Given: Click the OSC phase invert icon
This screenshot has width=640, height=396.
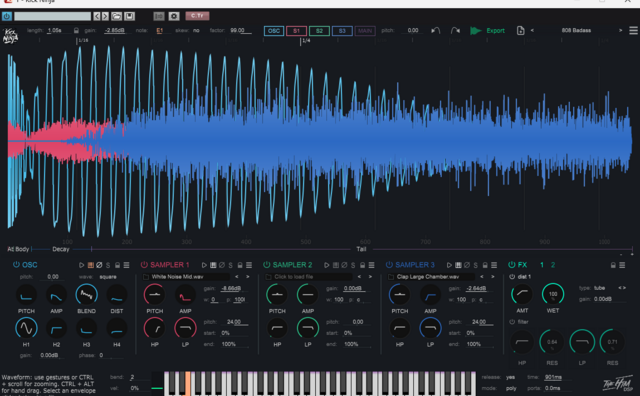Looking at the screenshot, I should coord(99,265).
